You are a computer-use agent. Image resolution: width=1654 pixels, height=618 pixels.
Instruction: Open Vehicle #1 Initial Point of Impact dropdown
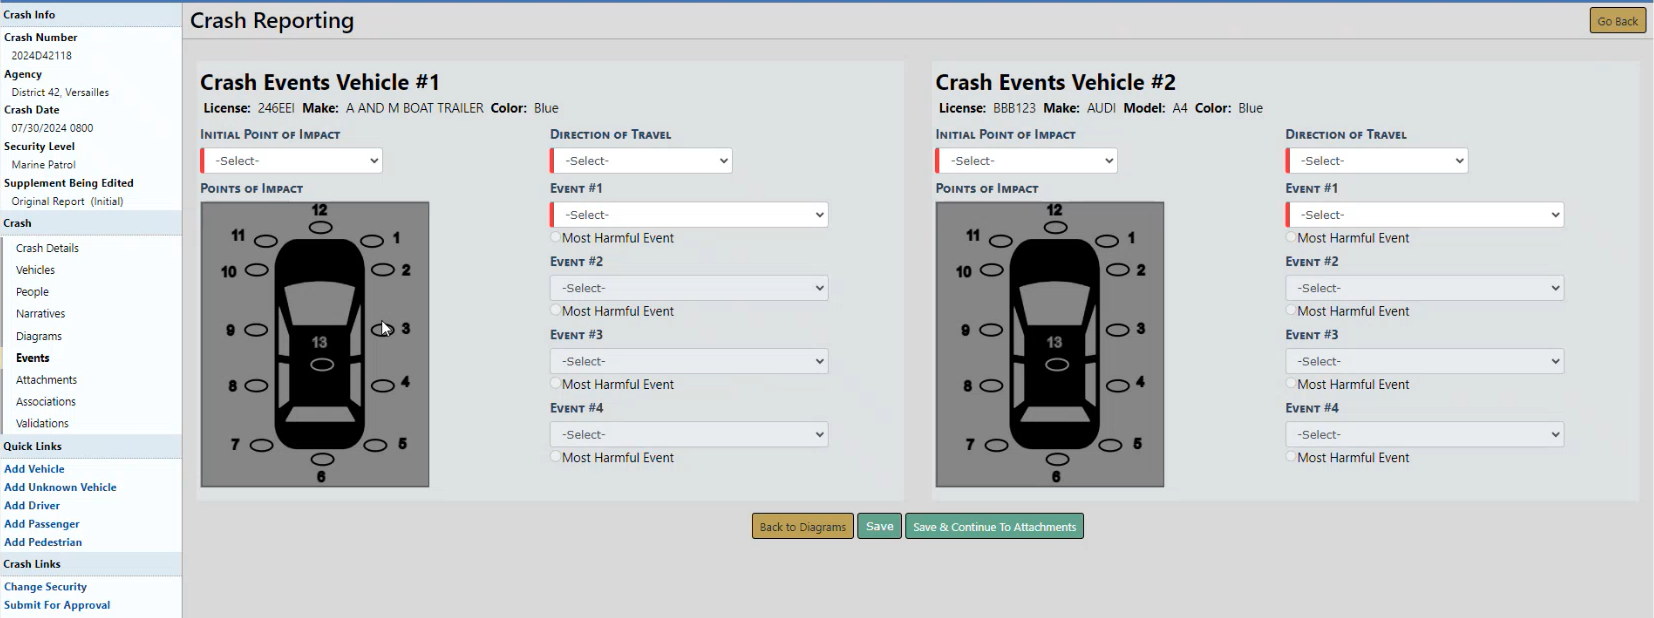(x=293, y=161)
